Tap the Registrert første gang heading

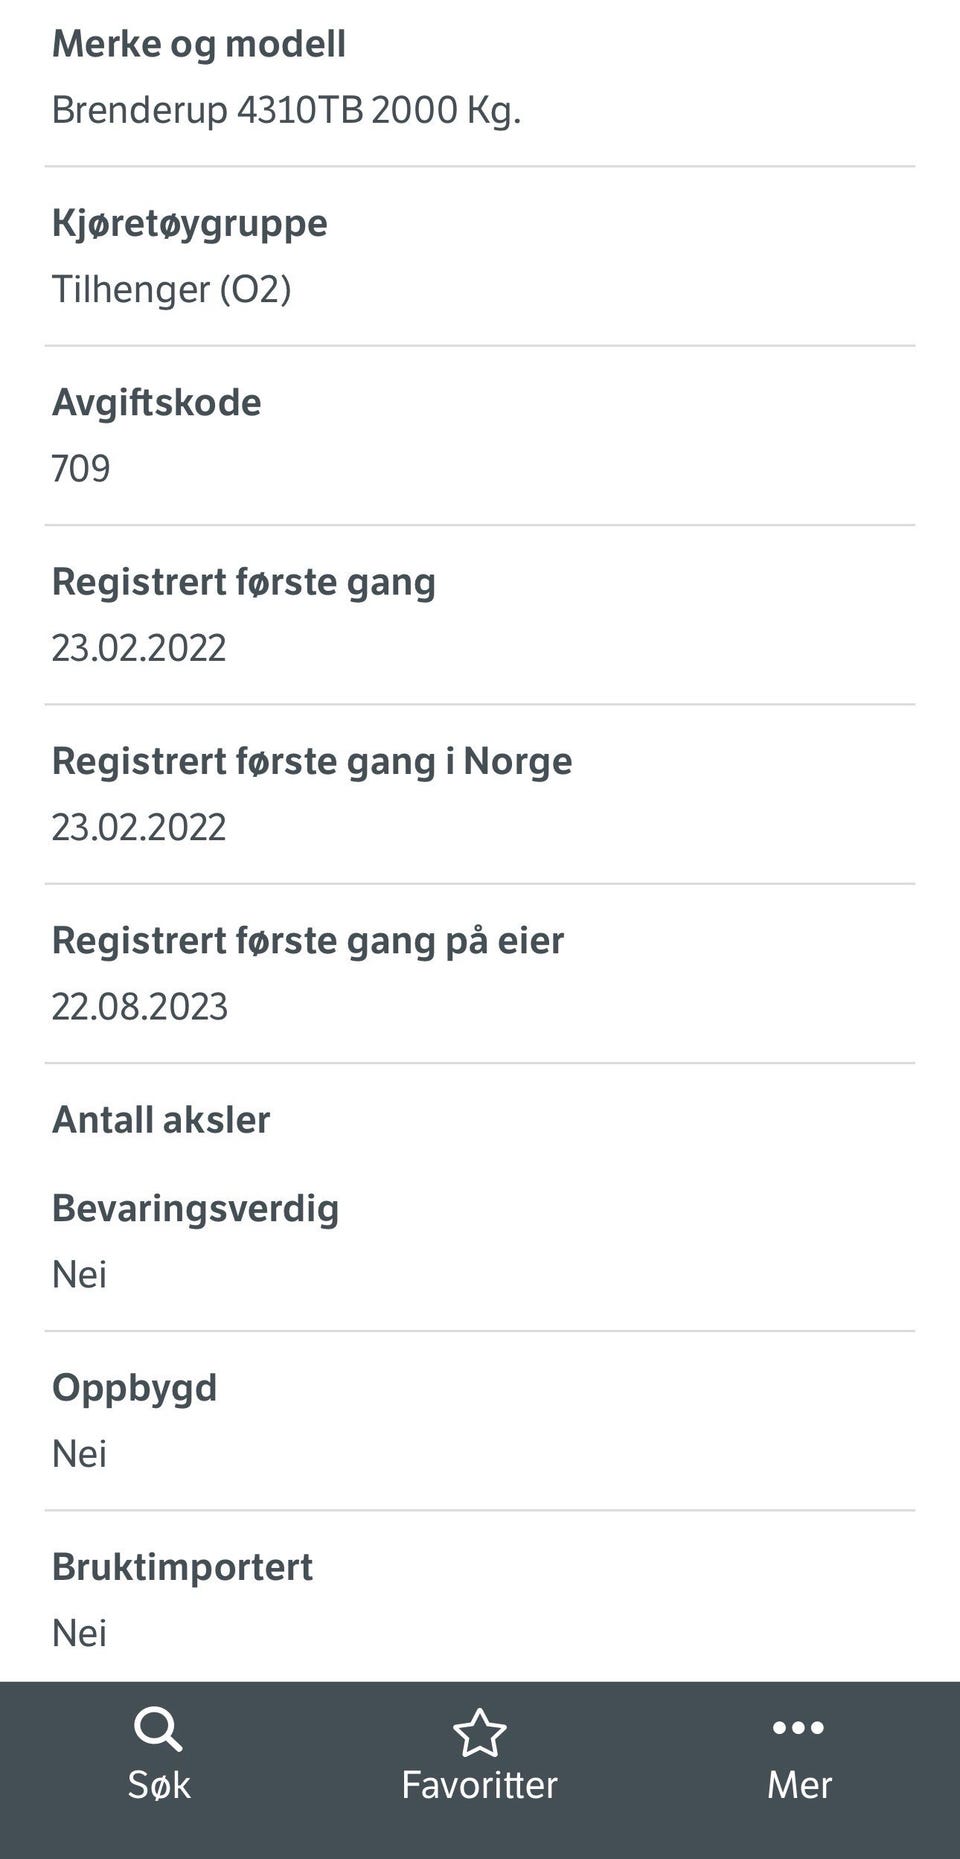pos(244,582)
